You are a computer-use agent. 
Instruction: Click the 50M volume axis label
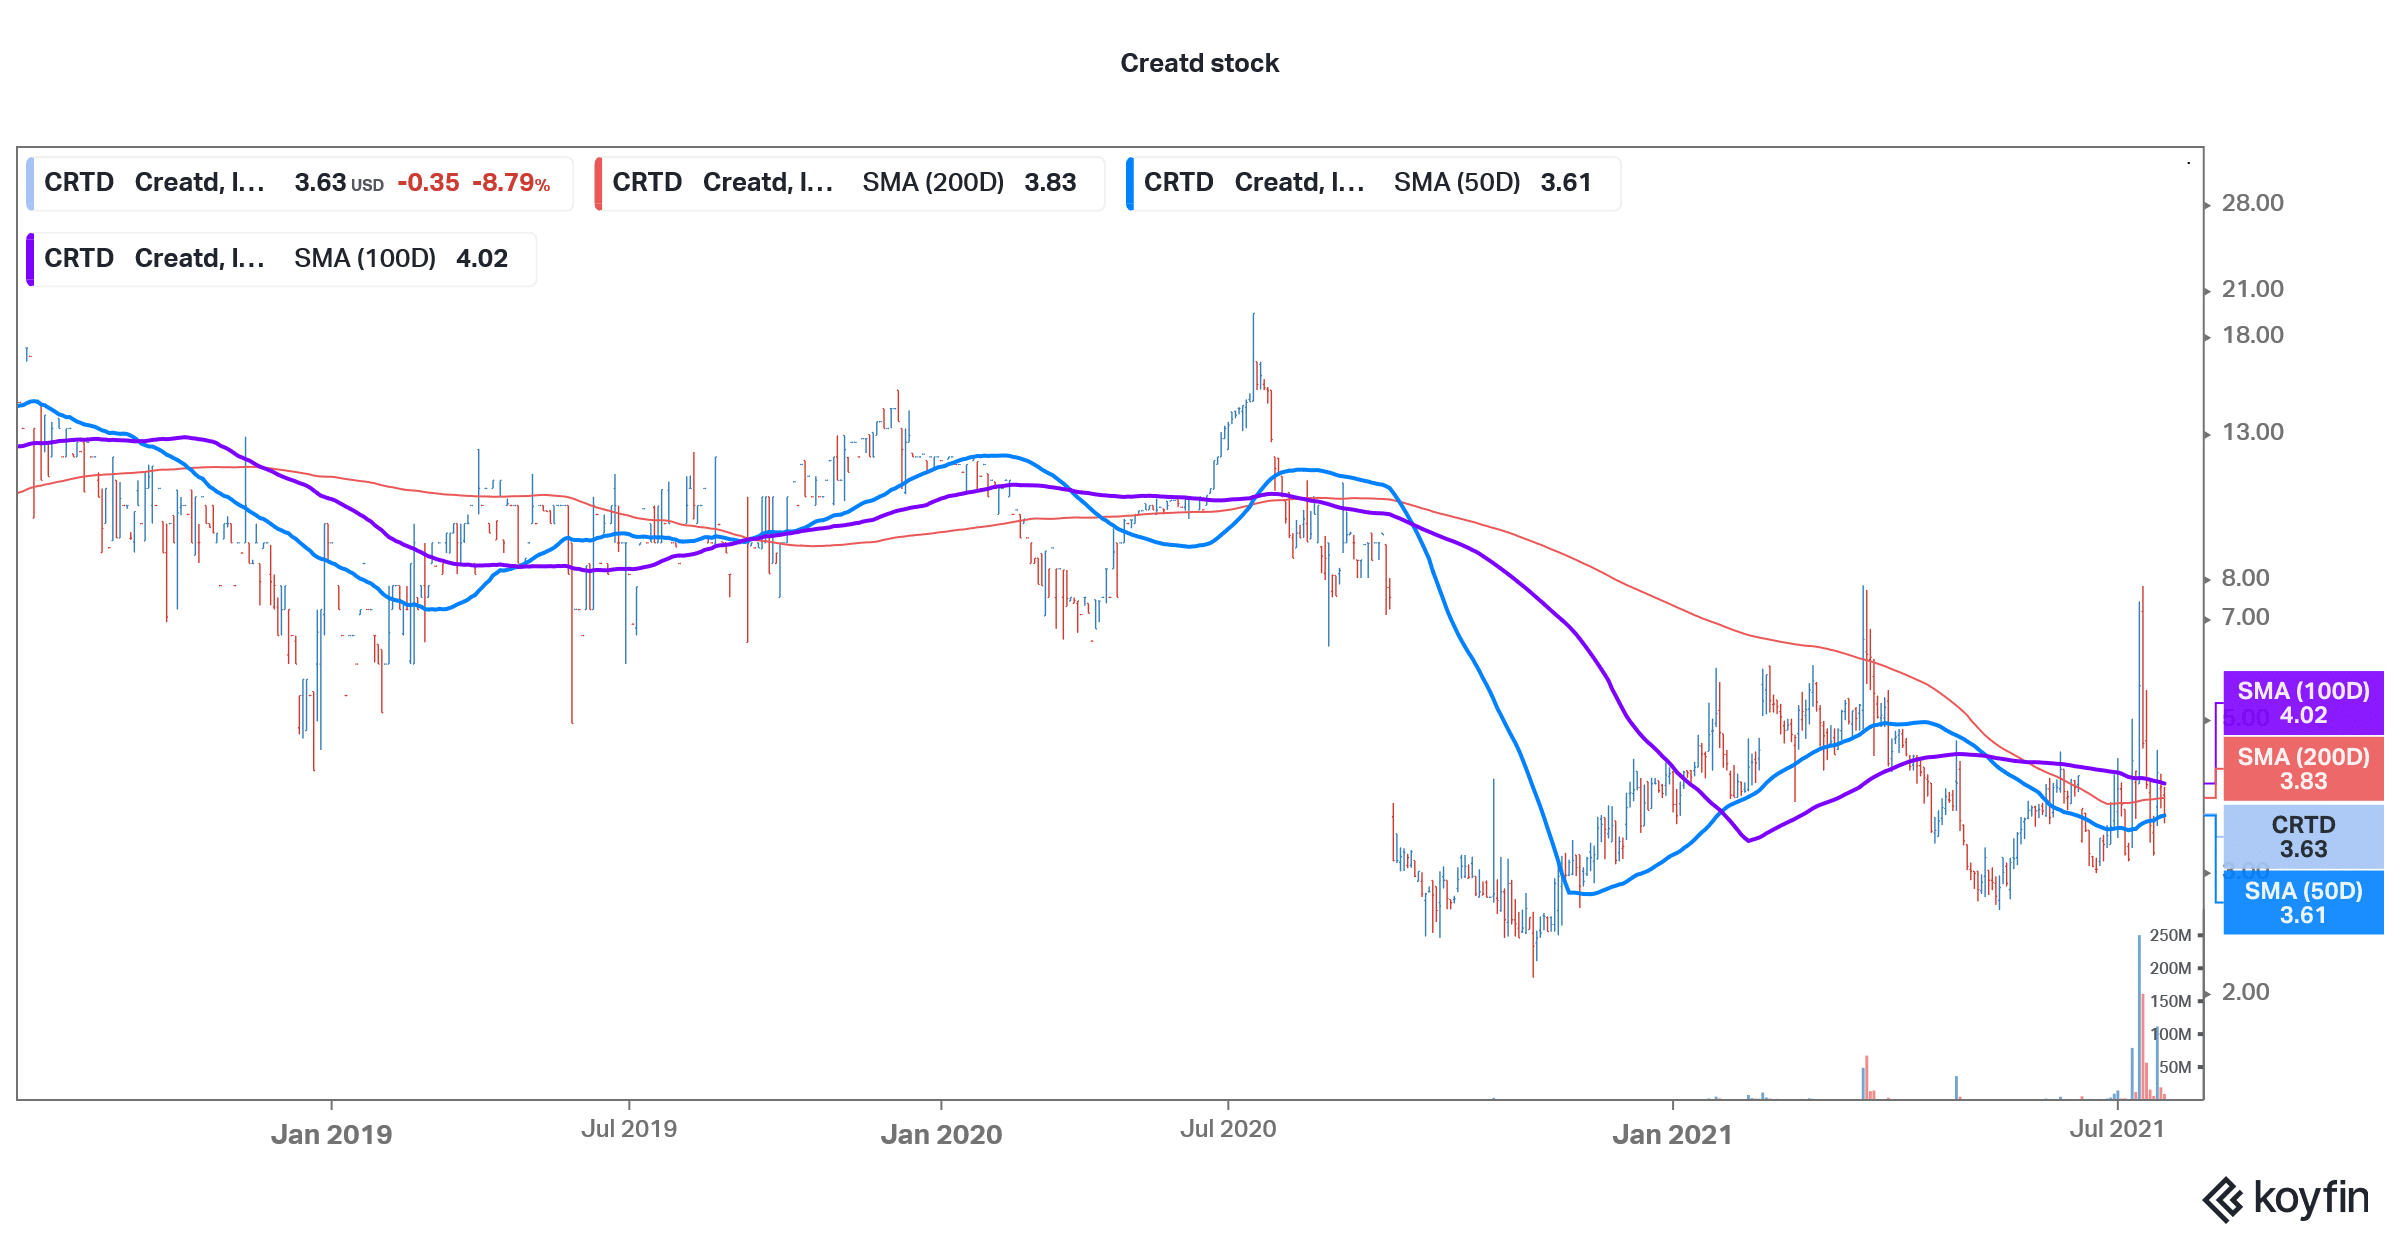[x=2175, y=1067]
